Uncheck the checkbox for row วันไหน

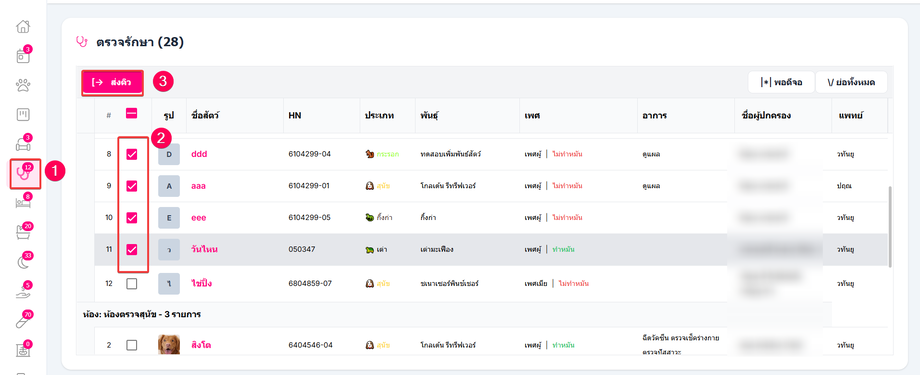click(132, 249)
